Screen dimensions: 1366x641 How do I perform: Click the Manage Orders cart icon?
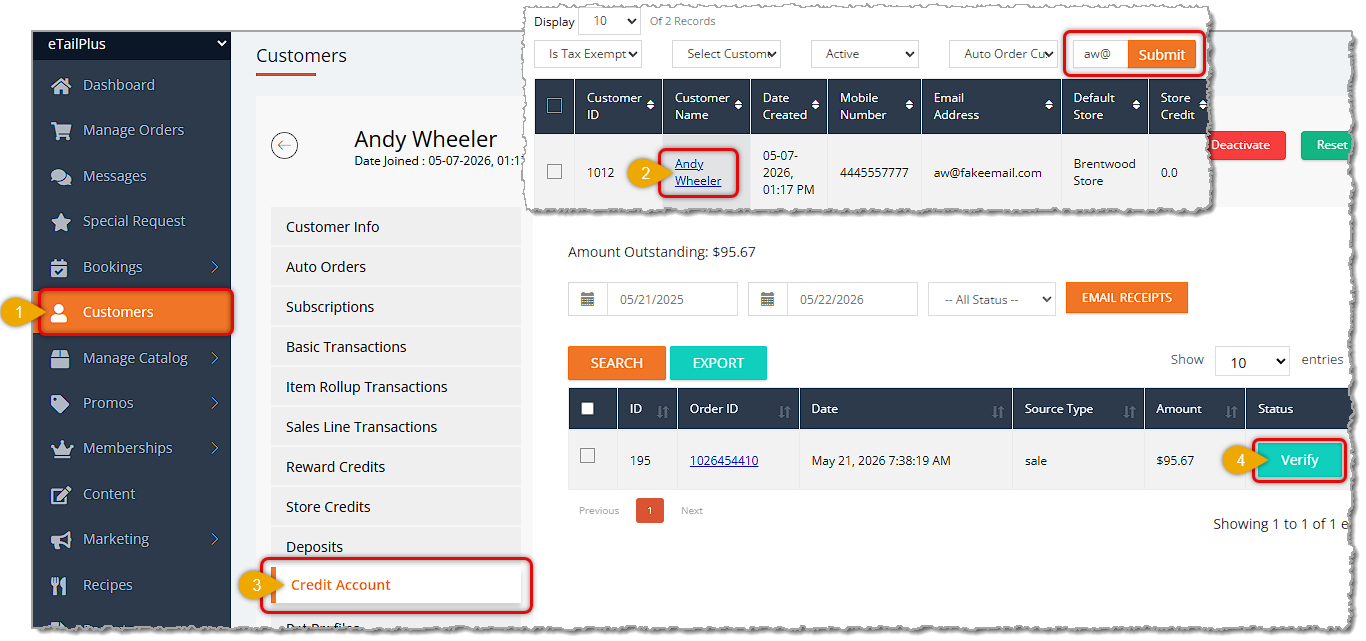(x=61, y=131)
